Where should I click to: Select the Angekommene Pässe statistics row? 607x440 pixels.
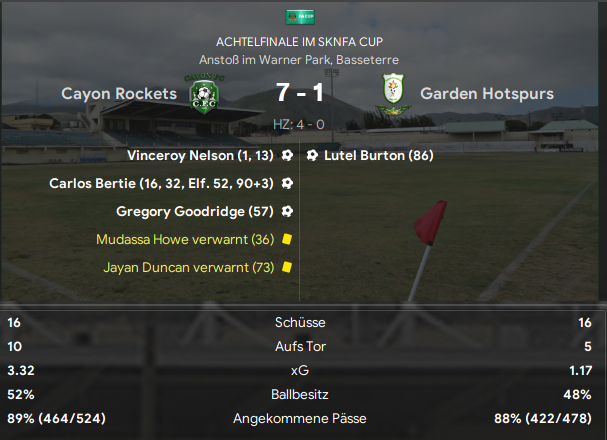tap(300, 418)
